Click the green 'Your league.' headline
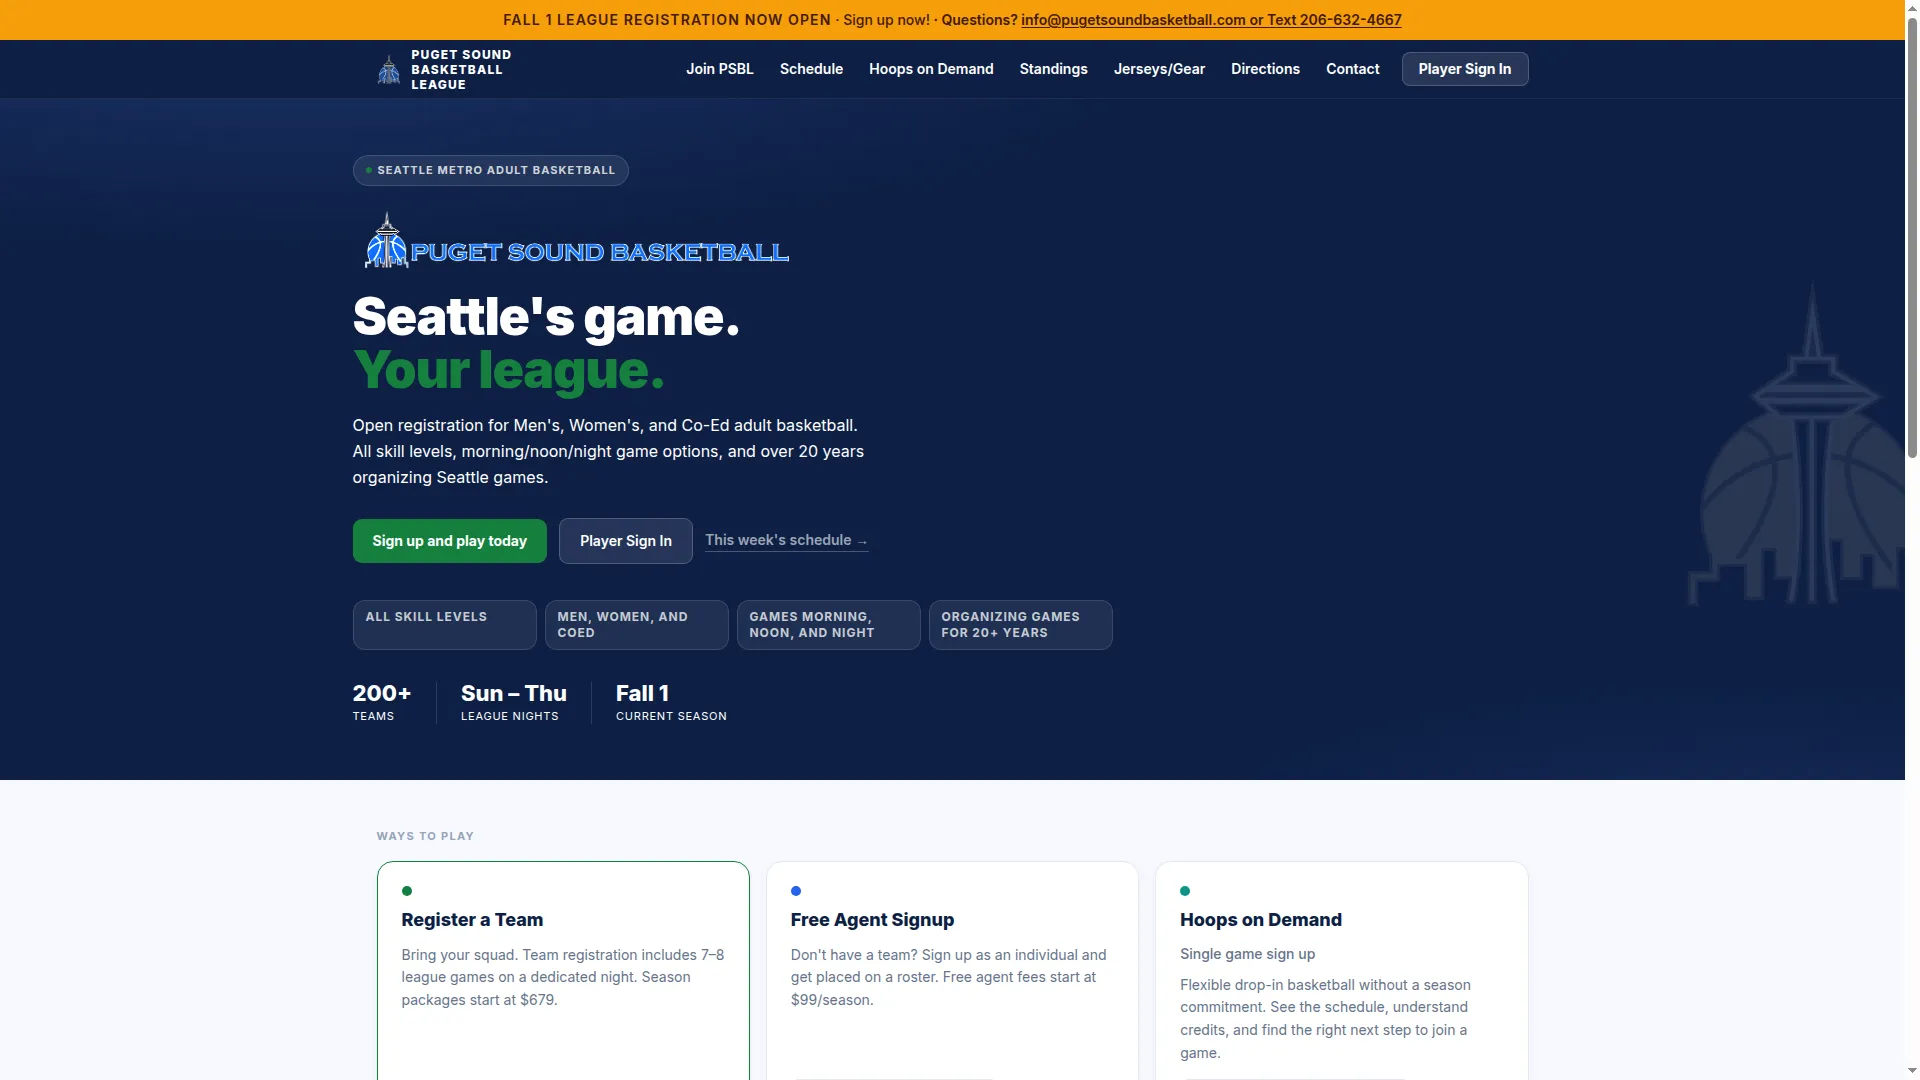Image resolution: width=1920 pixels, height=1080 pixels. point(508,370)
